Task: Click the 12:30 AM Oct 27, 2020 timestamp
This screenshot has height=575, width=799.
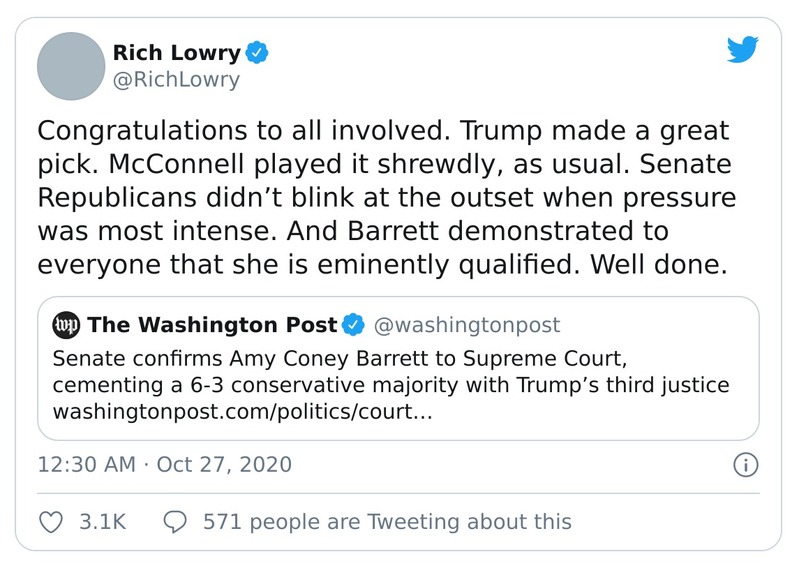Action: (164, 465)
